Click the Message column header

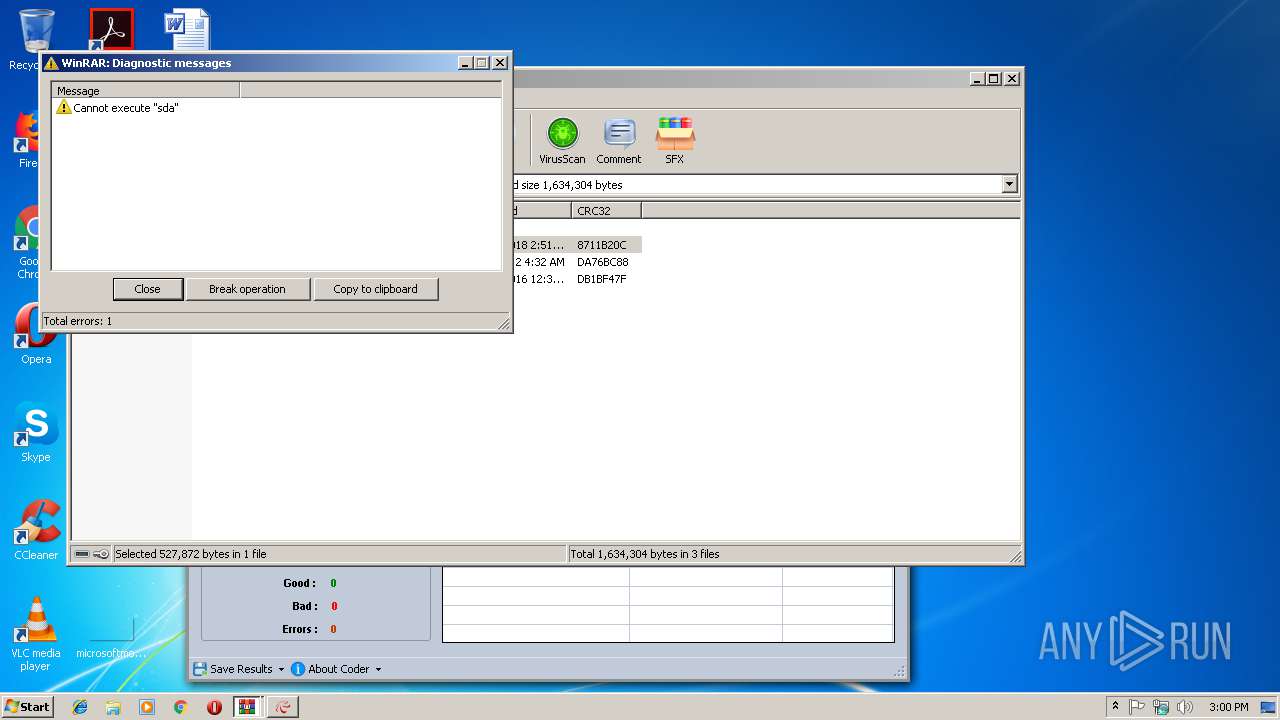coord(146,91)
